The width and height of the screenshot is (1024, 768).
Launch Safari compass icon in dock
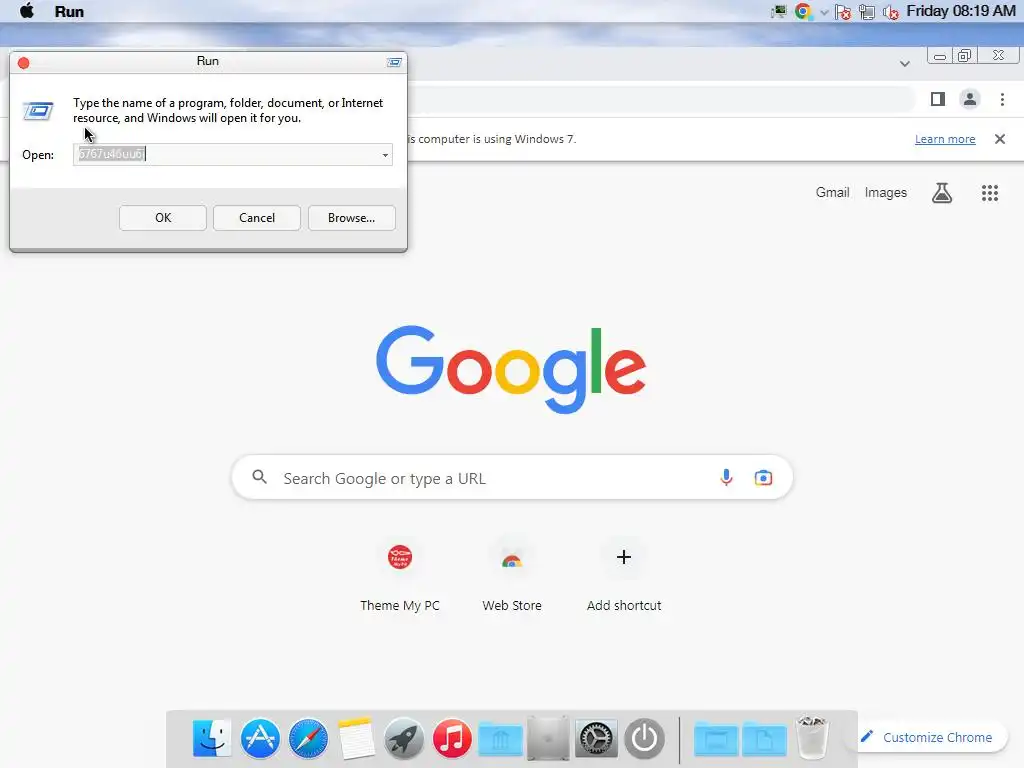click(x=308, y=739)
